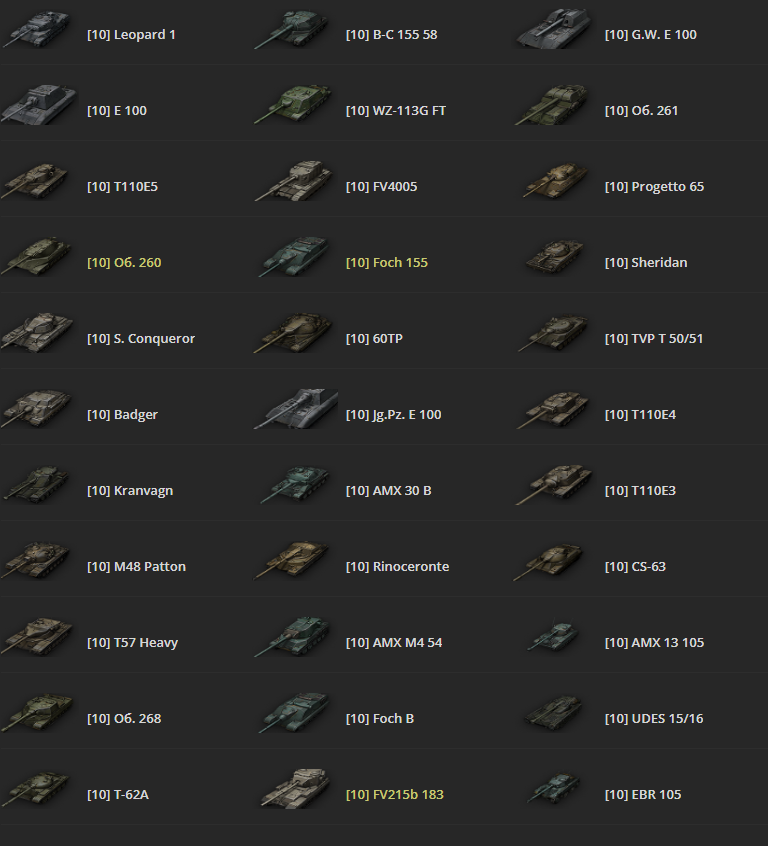Click the EBR 105 vehicle icon

(x=553, y=789)
